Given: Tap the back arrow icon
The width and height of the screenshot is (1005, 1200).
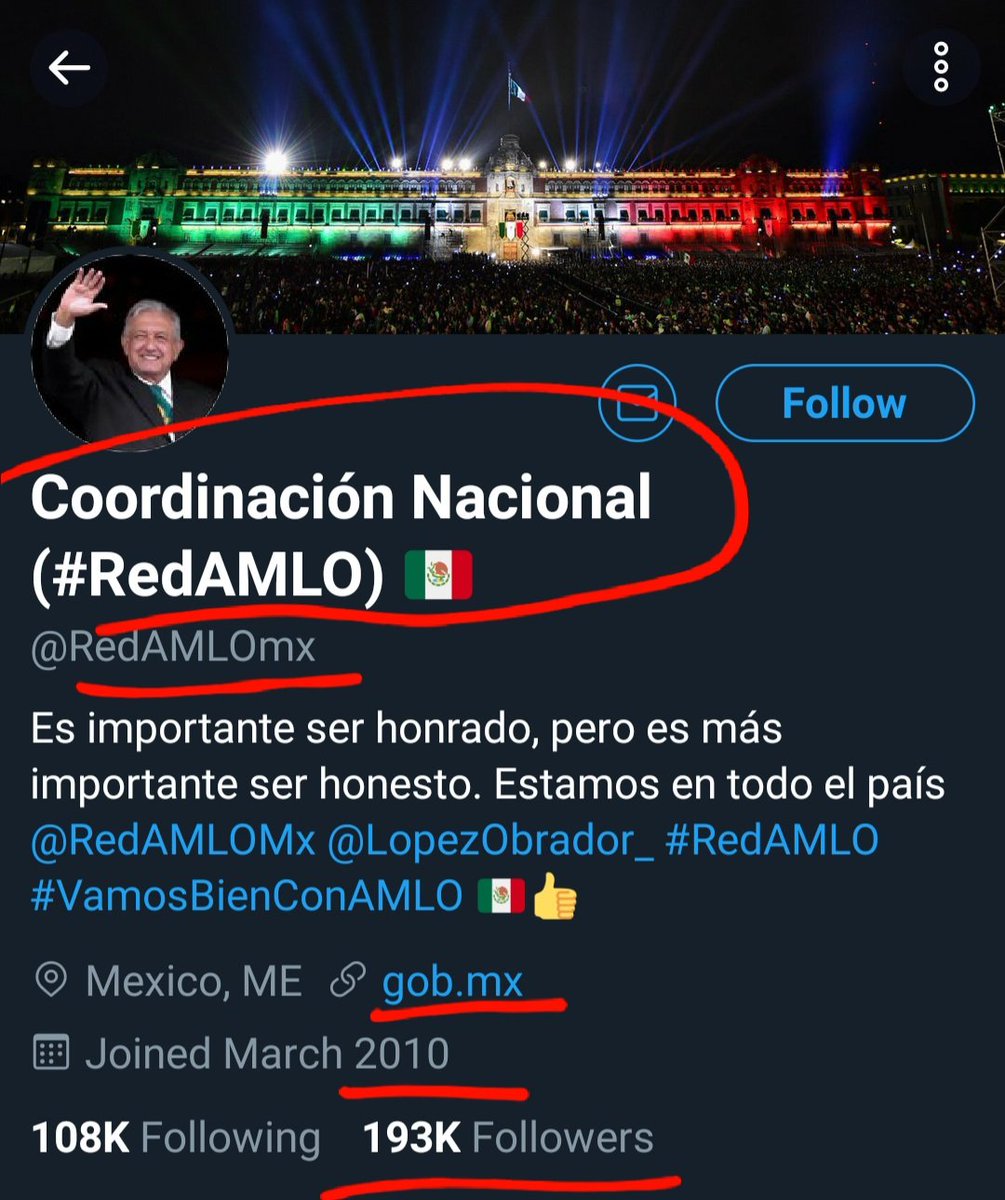Looking at the screenshot, I should [x=69, y=68].
